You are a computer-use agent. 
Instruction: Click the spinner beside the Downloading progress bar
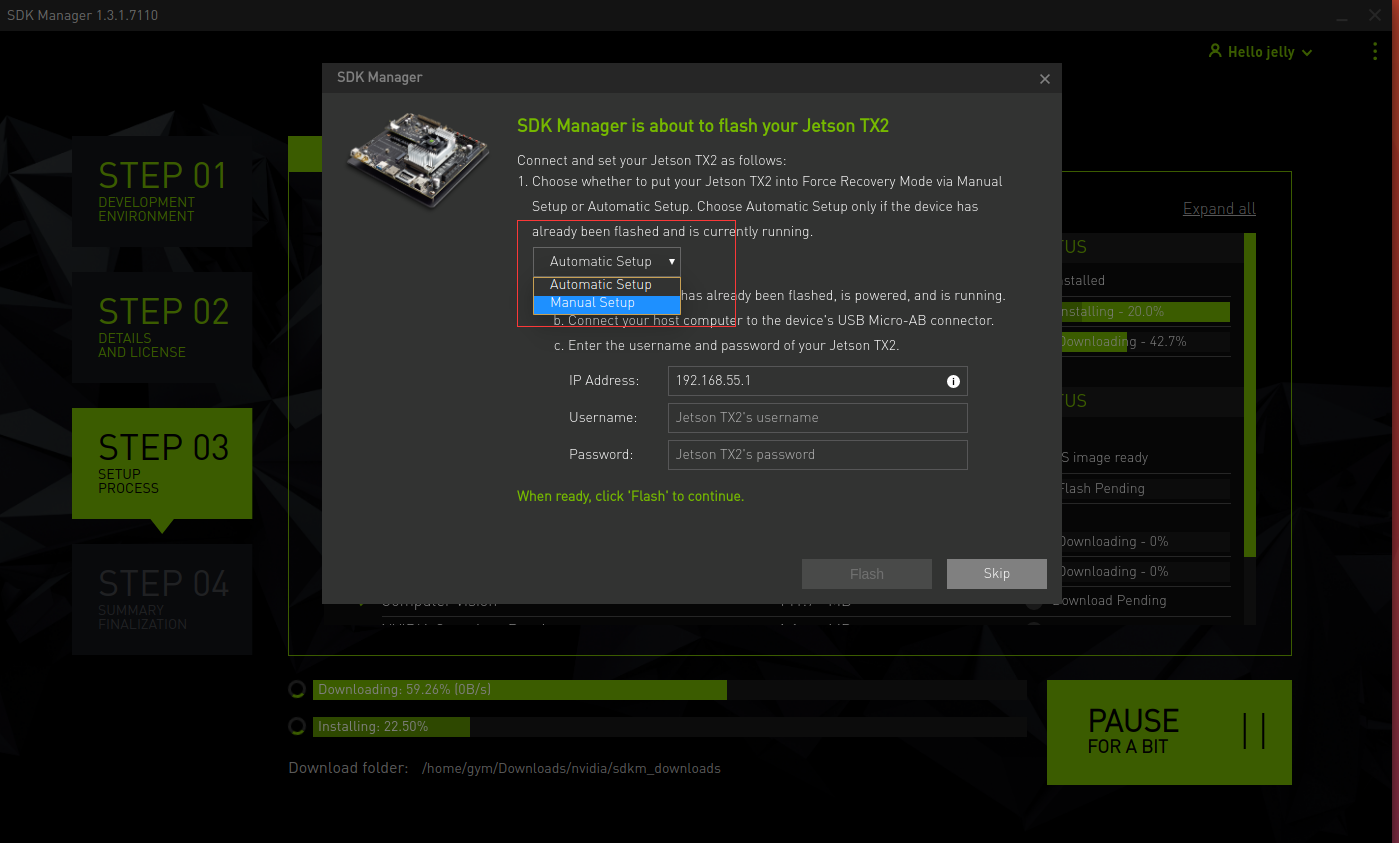click(297, 689)
